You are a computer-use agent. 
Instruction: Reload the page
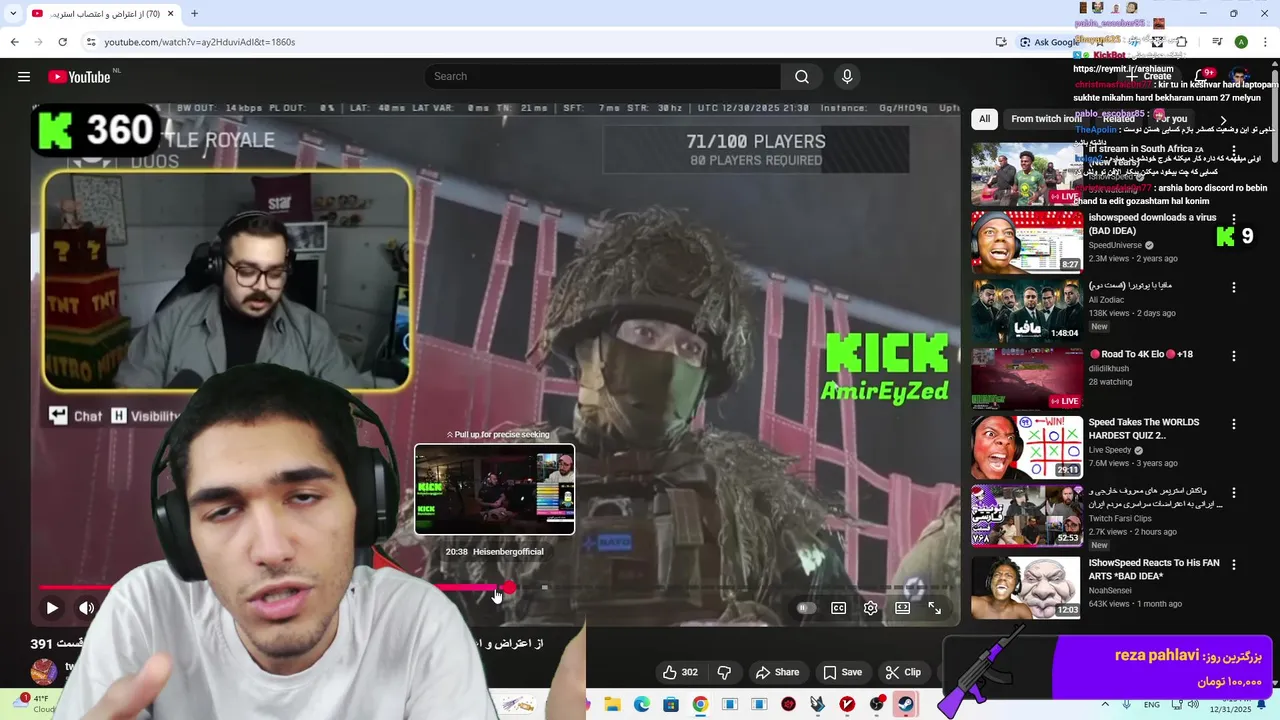pyautogui.click(x=62, y=42)
